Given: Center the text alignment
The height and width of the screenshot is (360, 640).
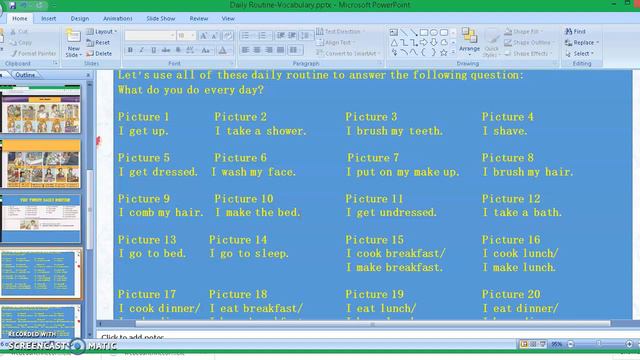Looking at the screenshot, I should coord(257,50).
